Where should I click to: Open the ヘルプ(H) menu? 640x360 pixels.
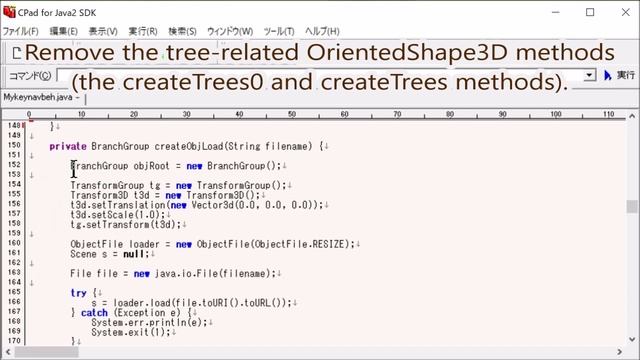point(322,31)
